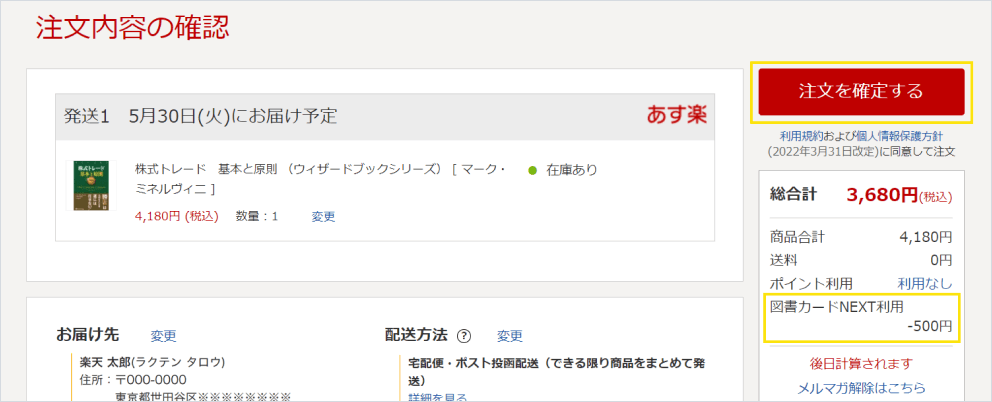Click 利用なし for ポイント利用
This screenshot has height=402, width=992.
[x=924, y=284]
